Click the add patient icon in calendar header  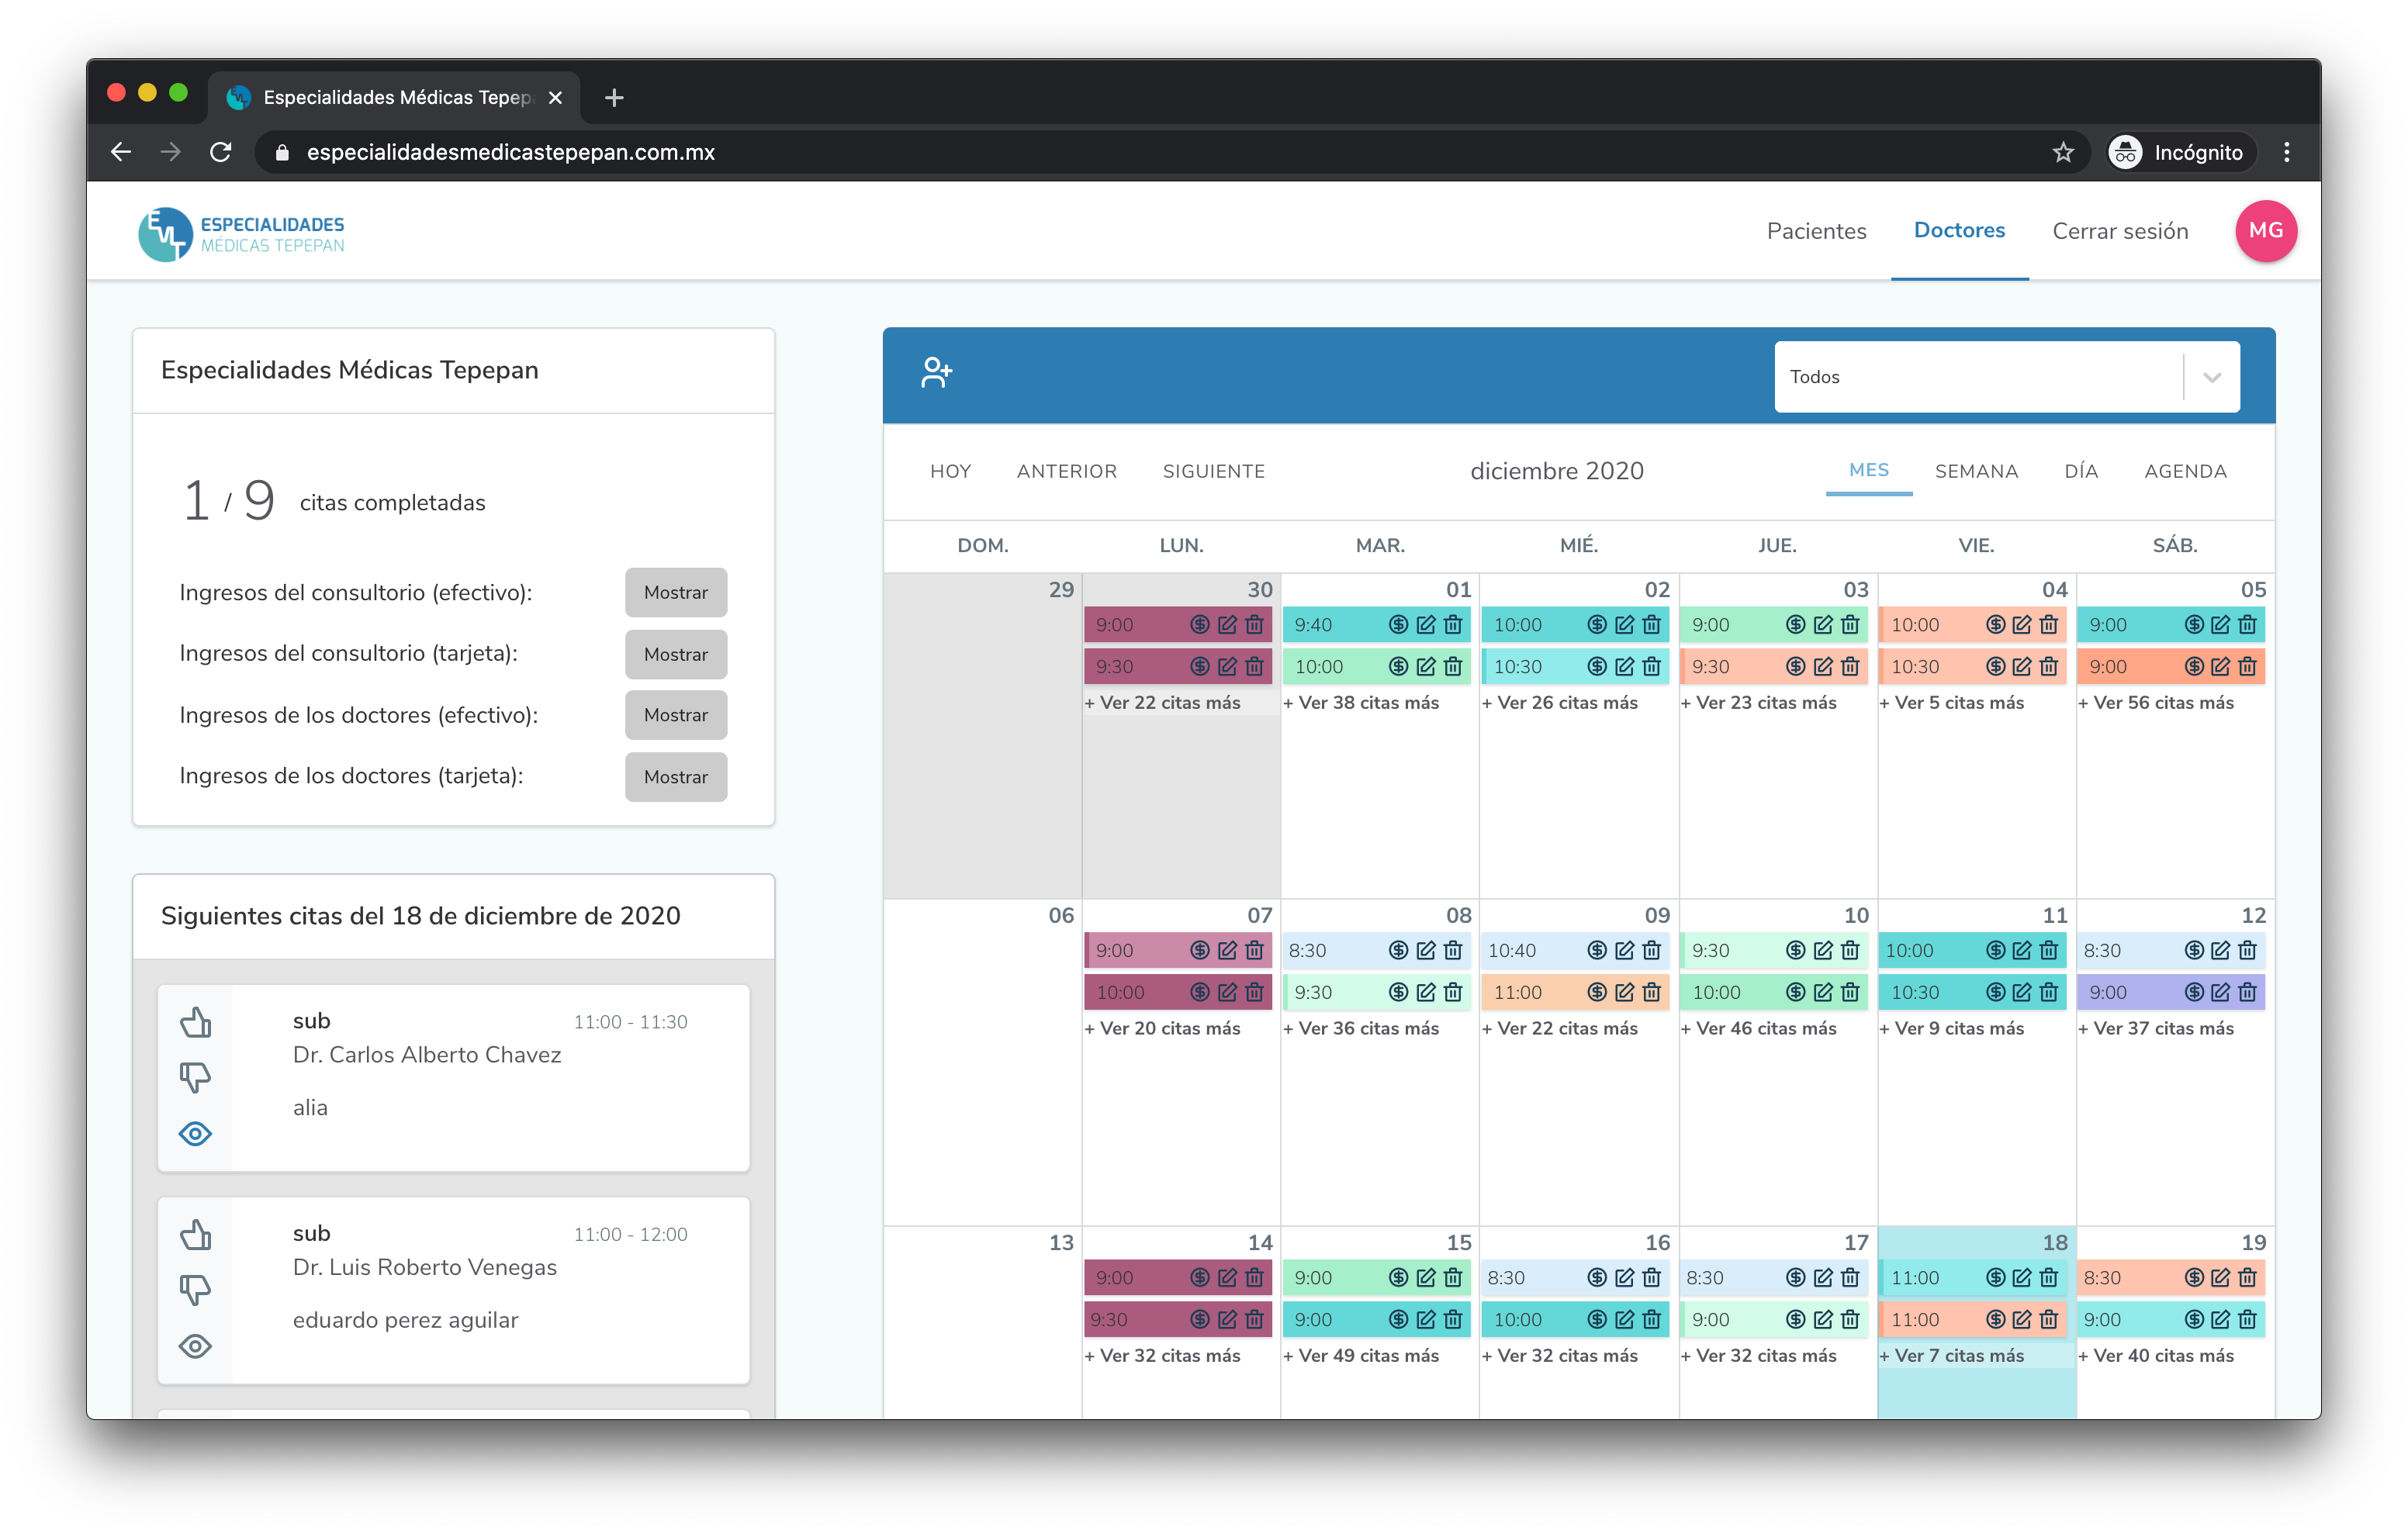[936, 374]
